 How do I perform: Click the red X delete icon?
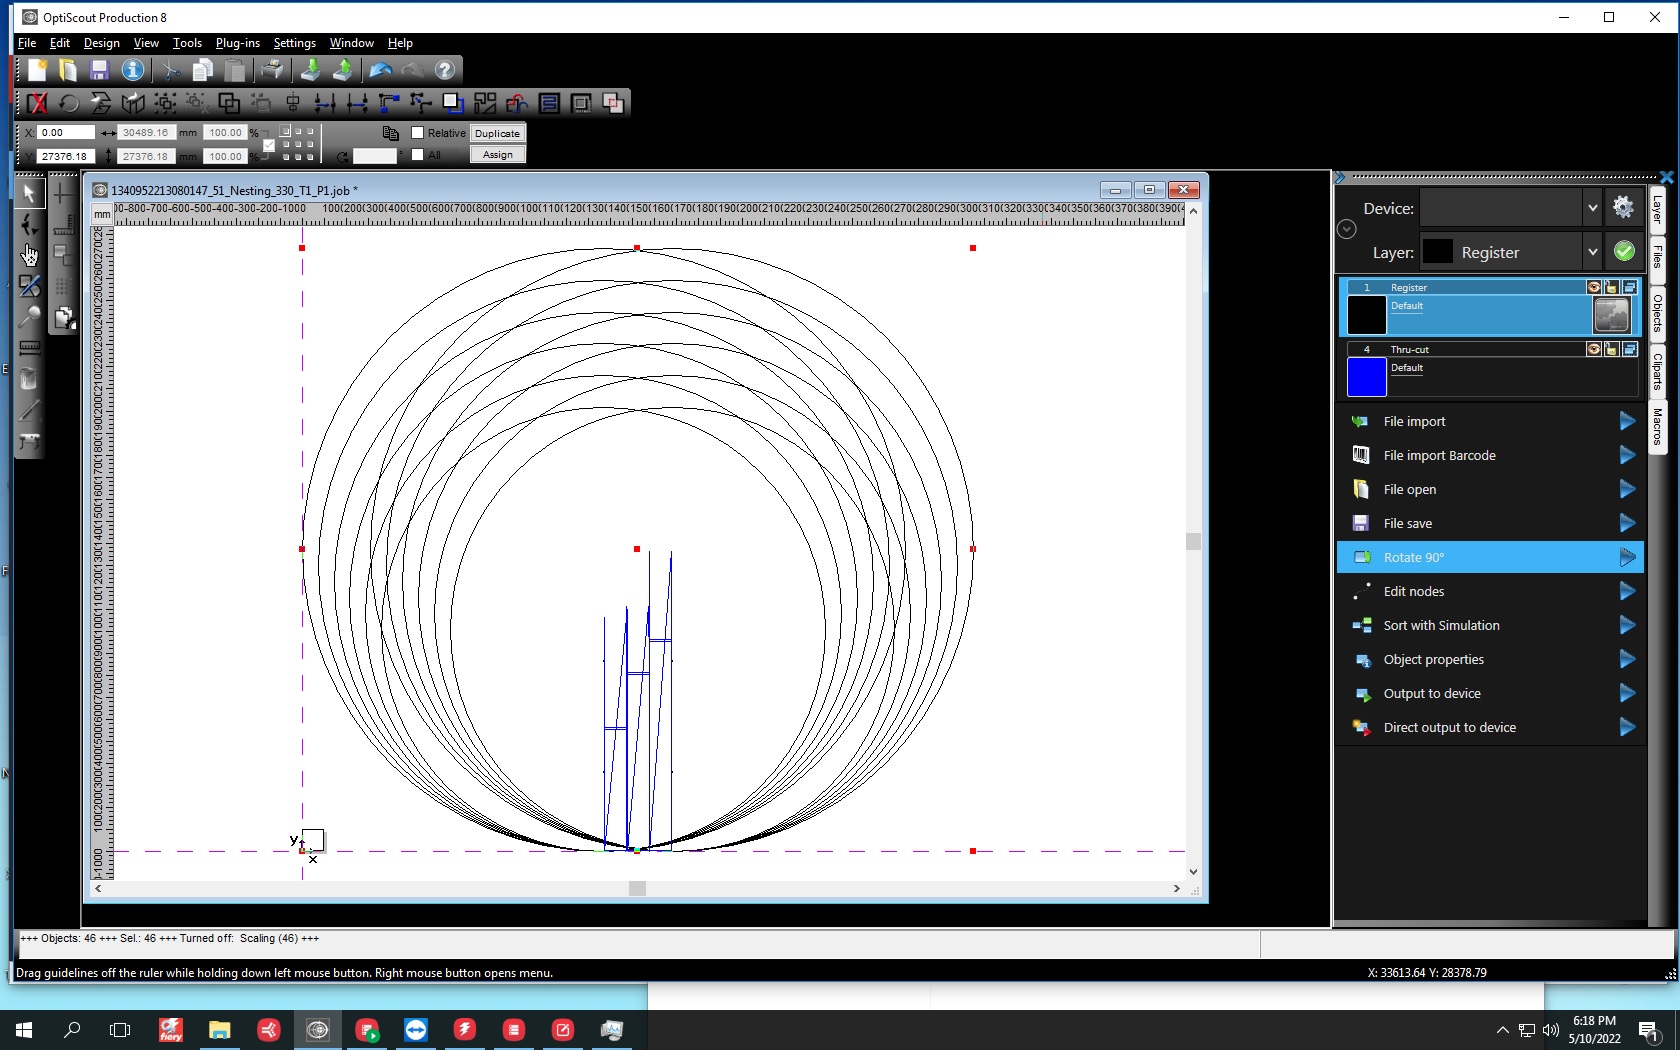[37, 103]
